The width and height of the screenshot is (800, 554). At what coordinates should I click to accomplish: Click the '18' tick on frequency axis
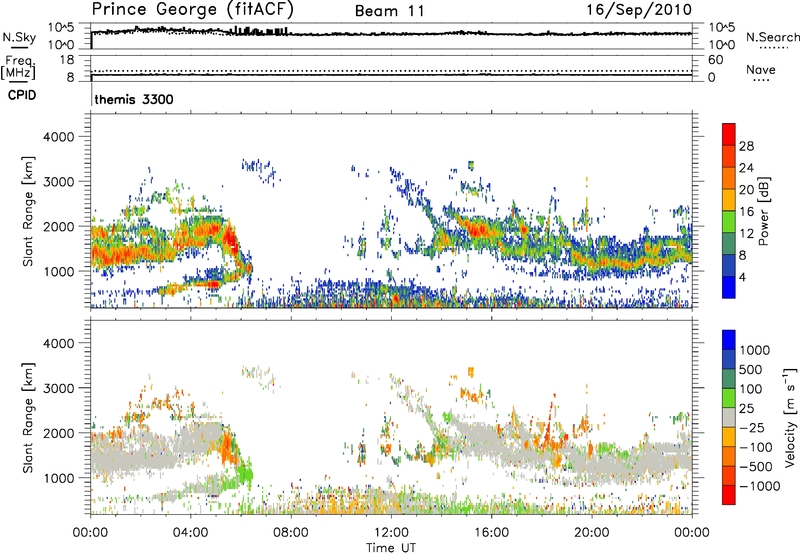point(67,60)
